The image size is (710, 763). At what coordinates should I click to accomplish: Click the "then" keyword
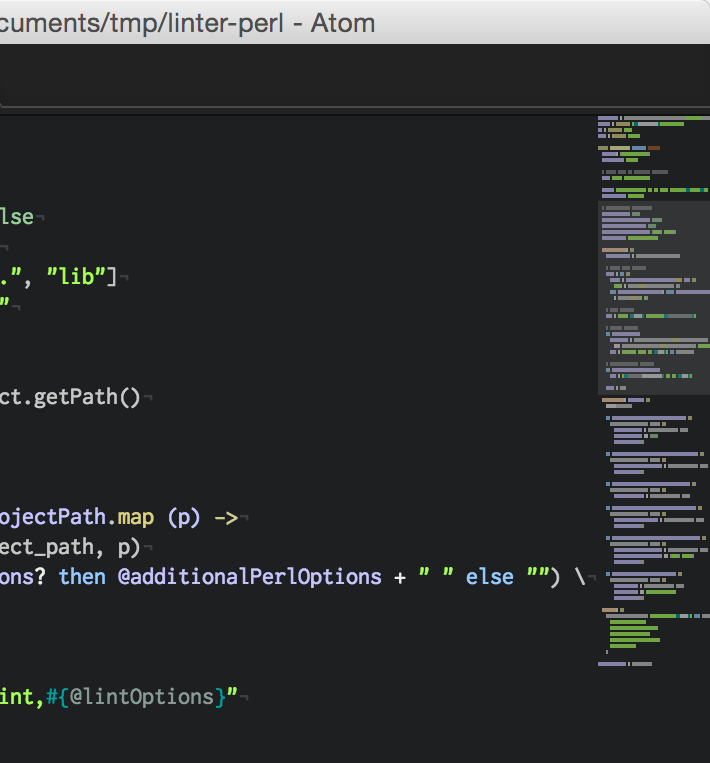[x=82, y=577]
